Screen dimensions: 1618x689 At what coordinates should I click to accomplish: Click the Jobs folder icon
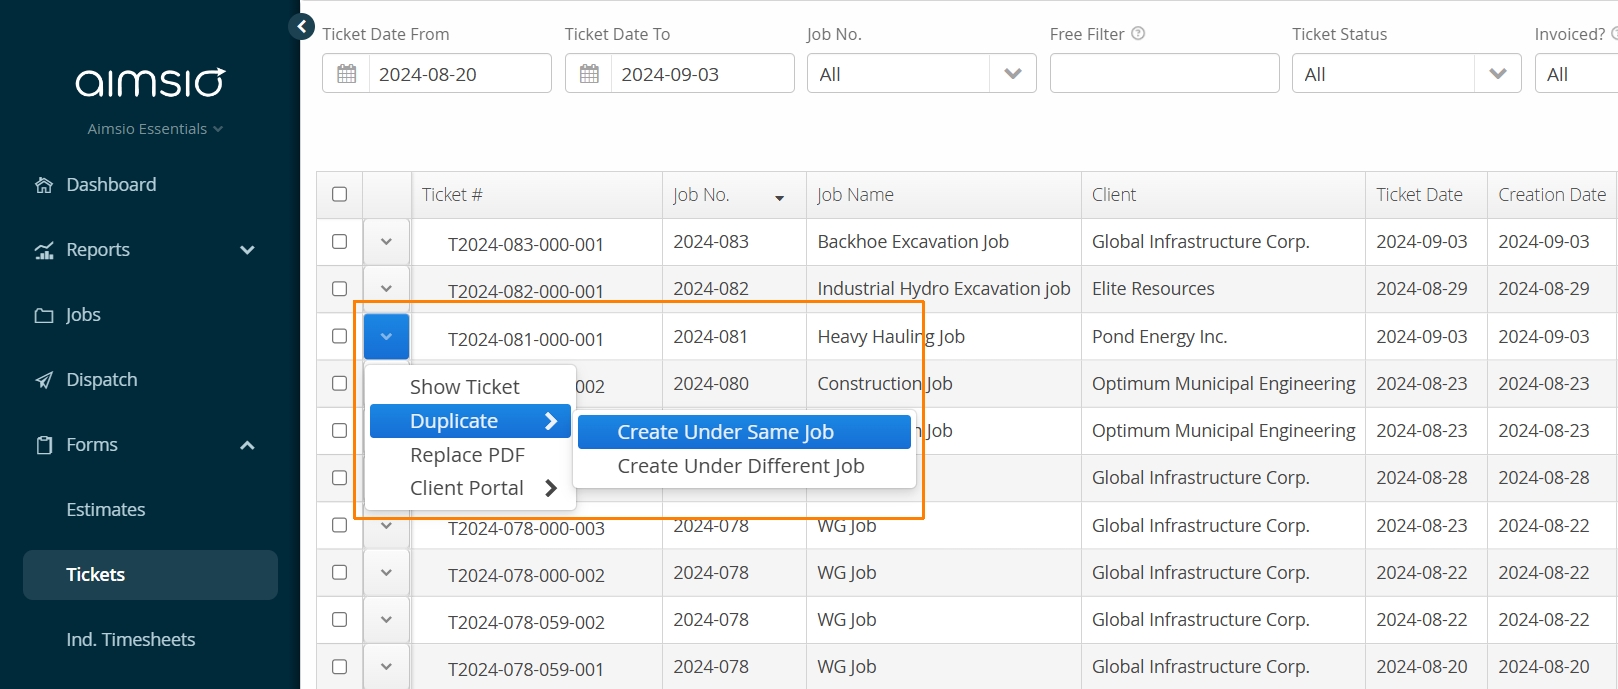[44, 315]
